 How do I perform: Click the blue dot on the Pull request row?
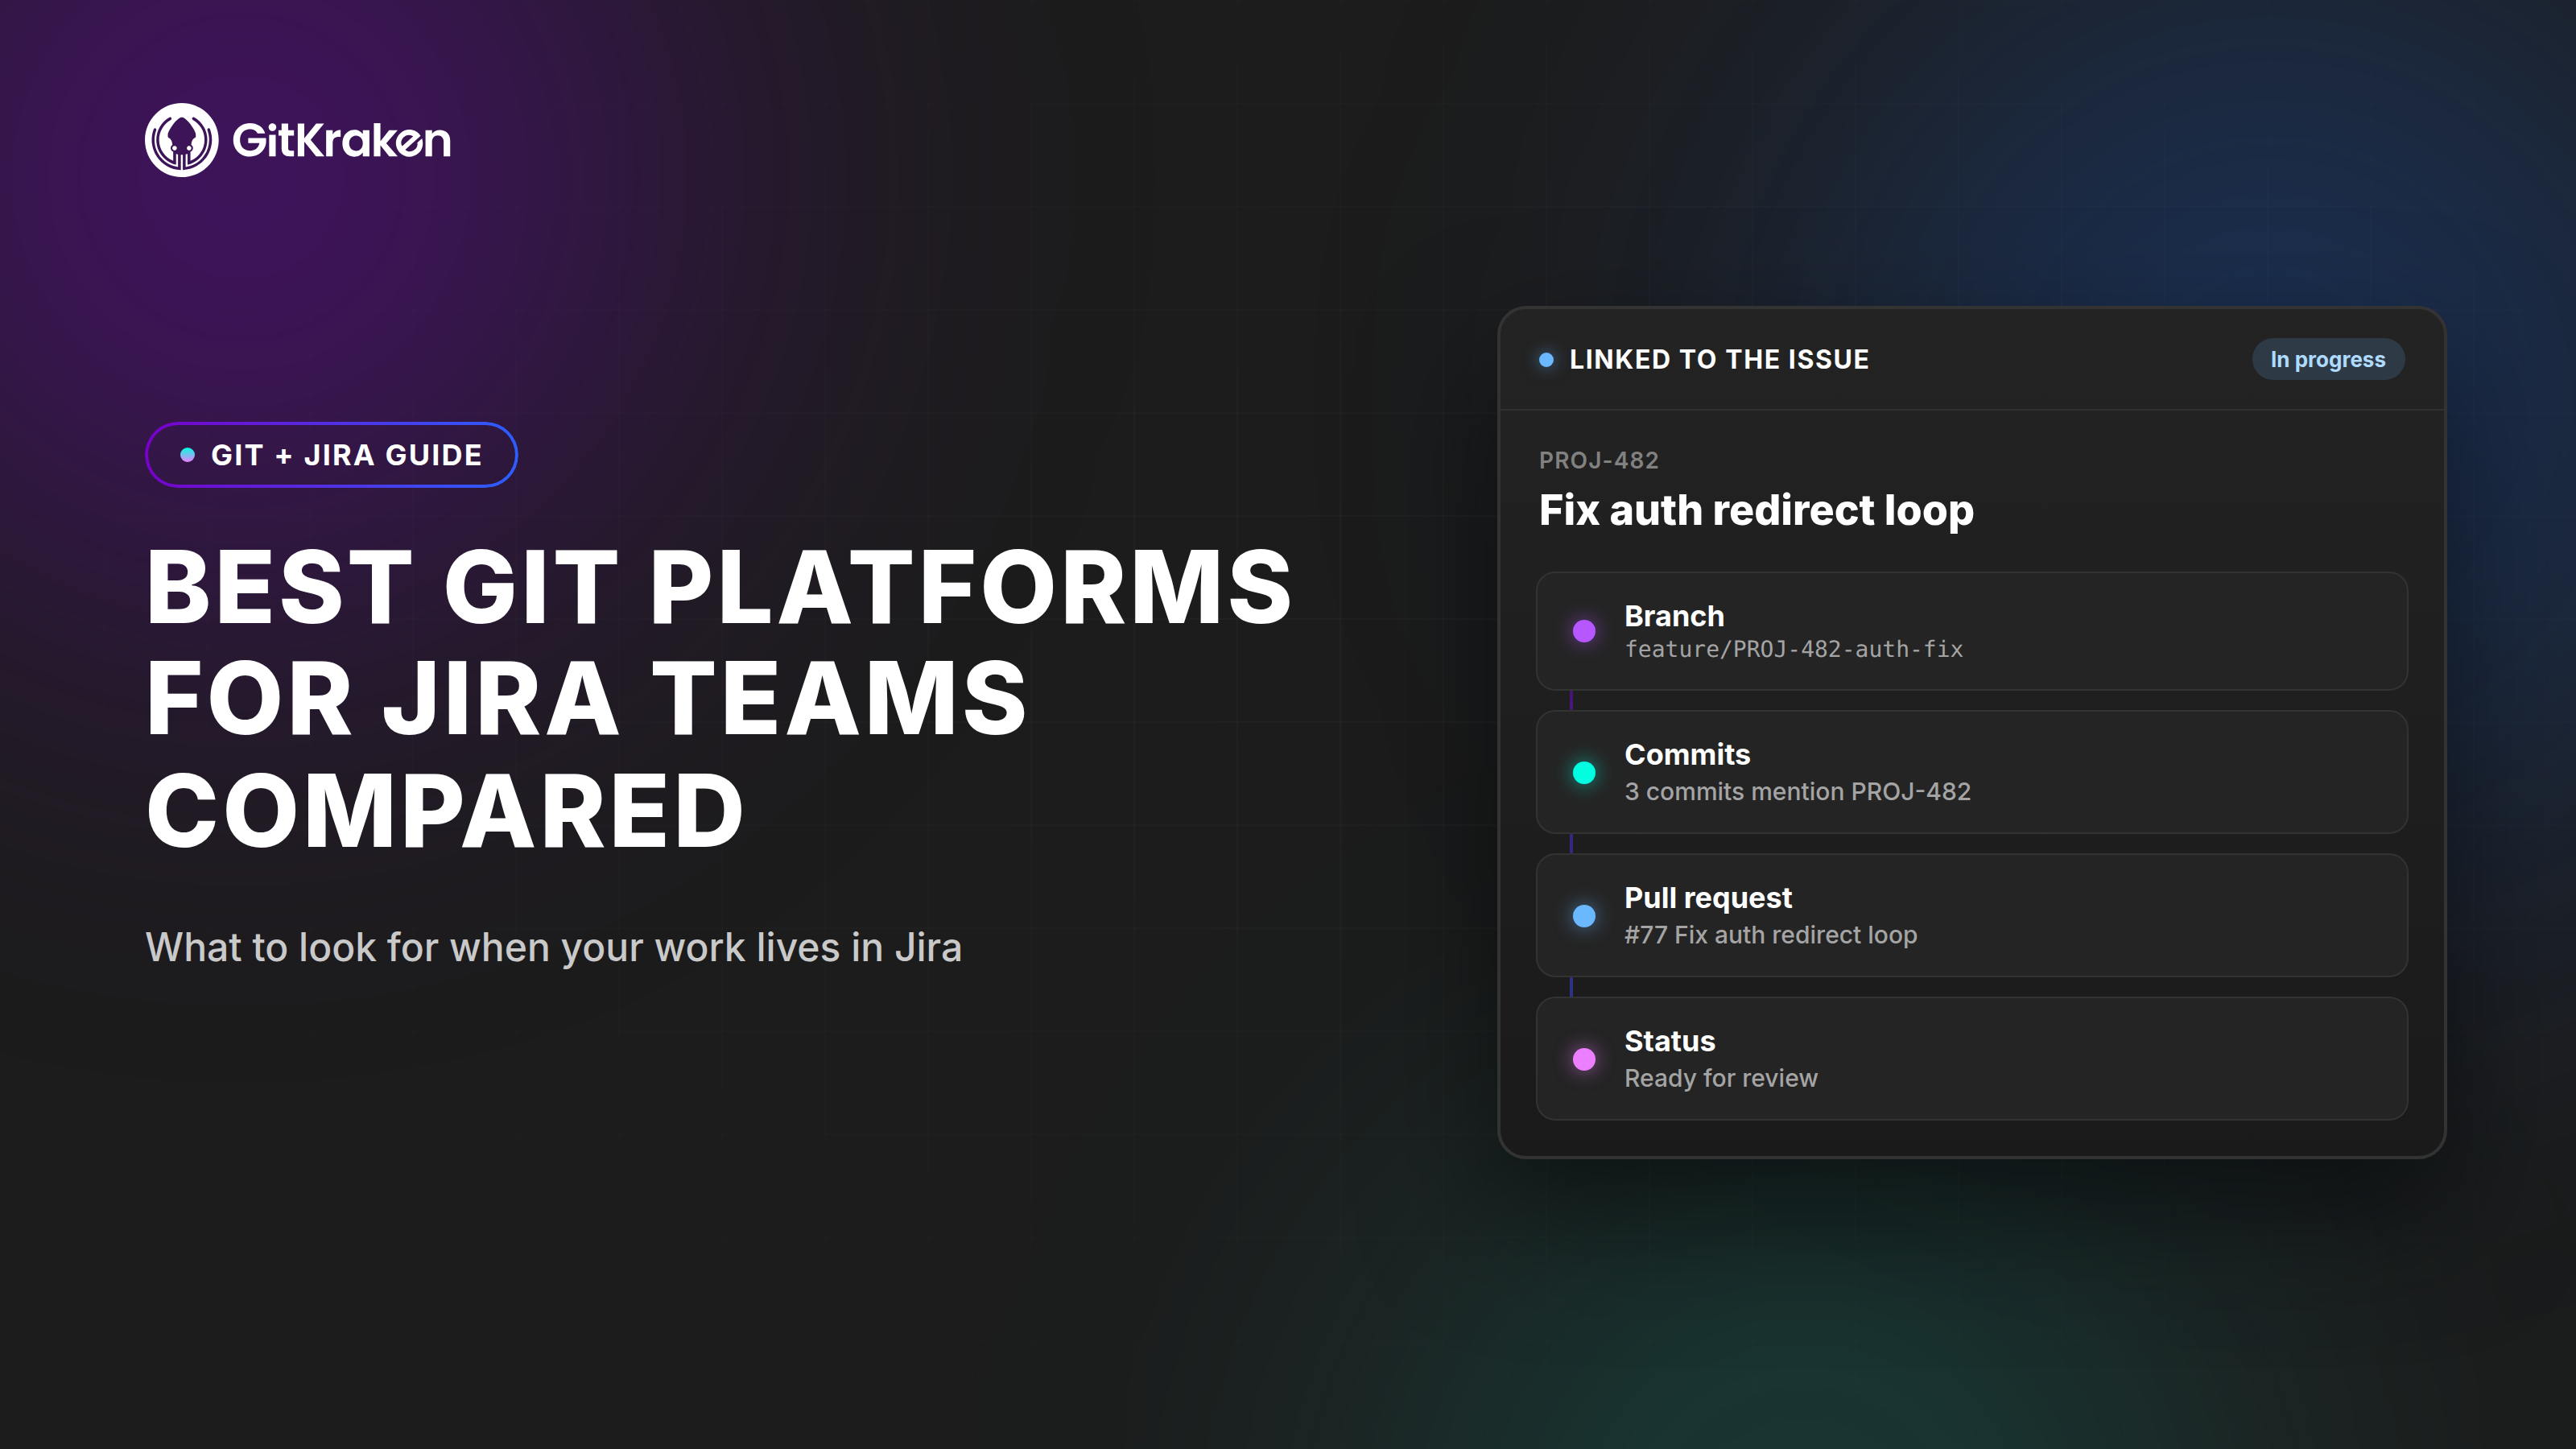[1584, 915]
